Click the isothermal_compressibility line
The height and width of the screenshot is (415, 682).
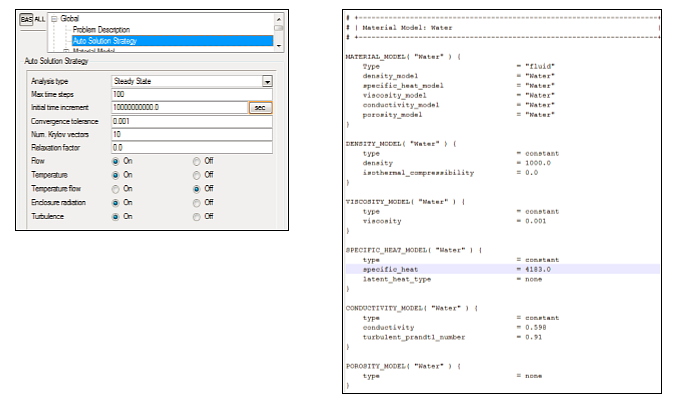[x=451, y=173]
